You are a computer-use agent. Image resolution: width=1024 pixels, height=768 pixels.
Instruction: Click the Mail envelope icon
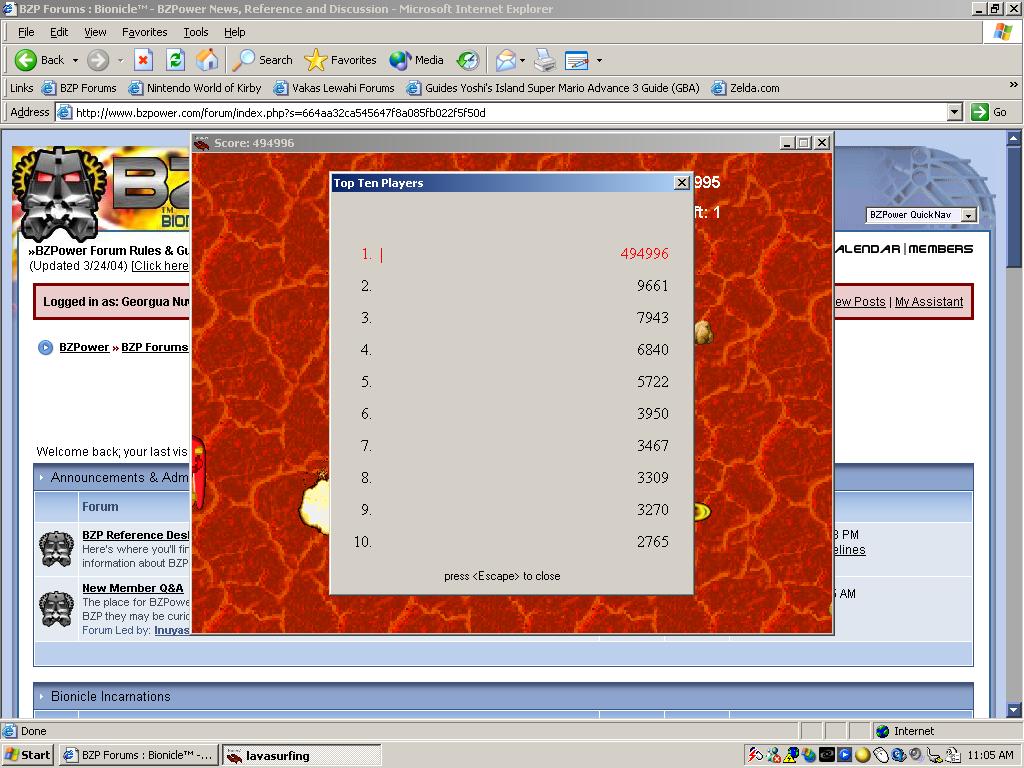pyautogui.click(x=506, y=60)
